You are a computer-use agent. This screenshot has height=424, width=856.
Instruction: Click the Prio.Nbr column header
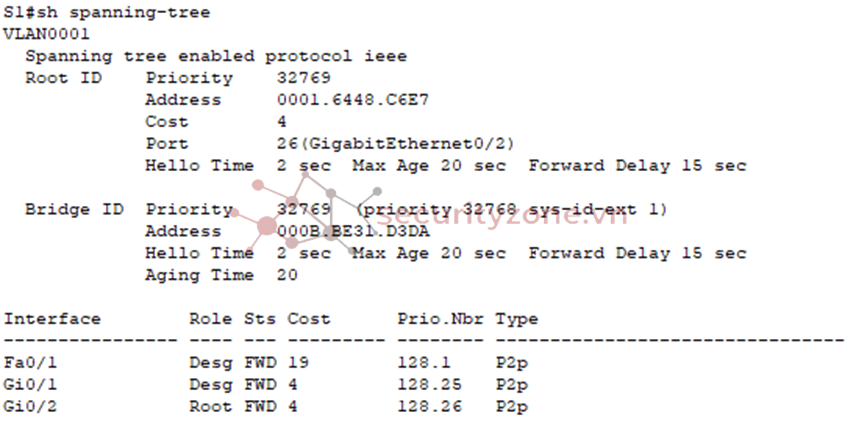(x=440, y=319)
